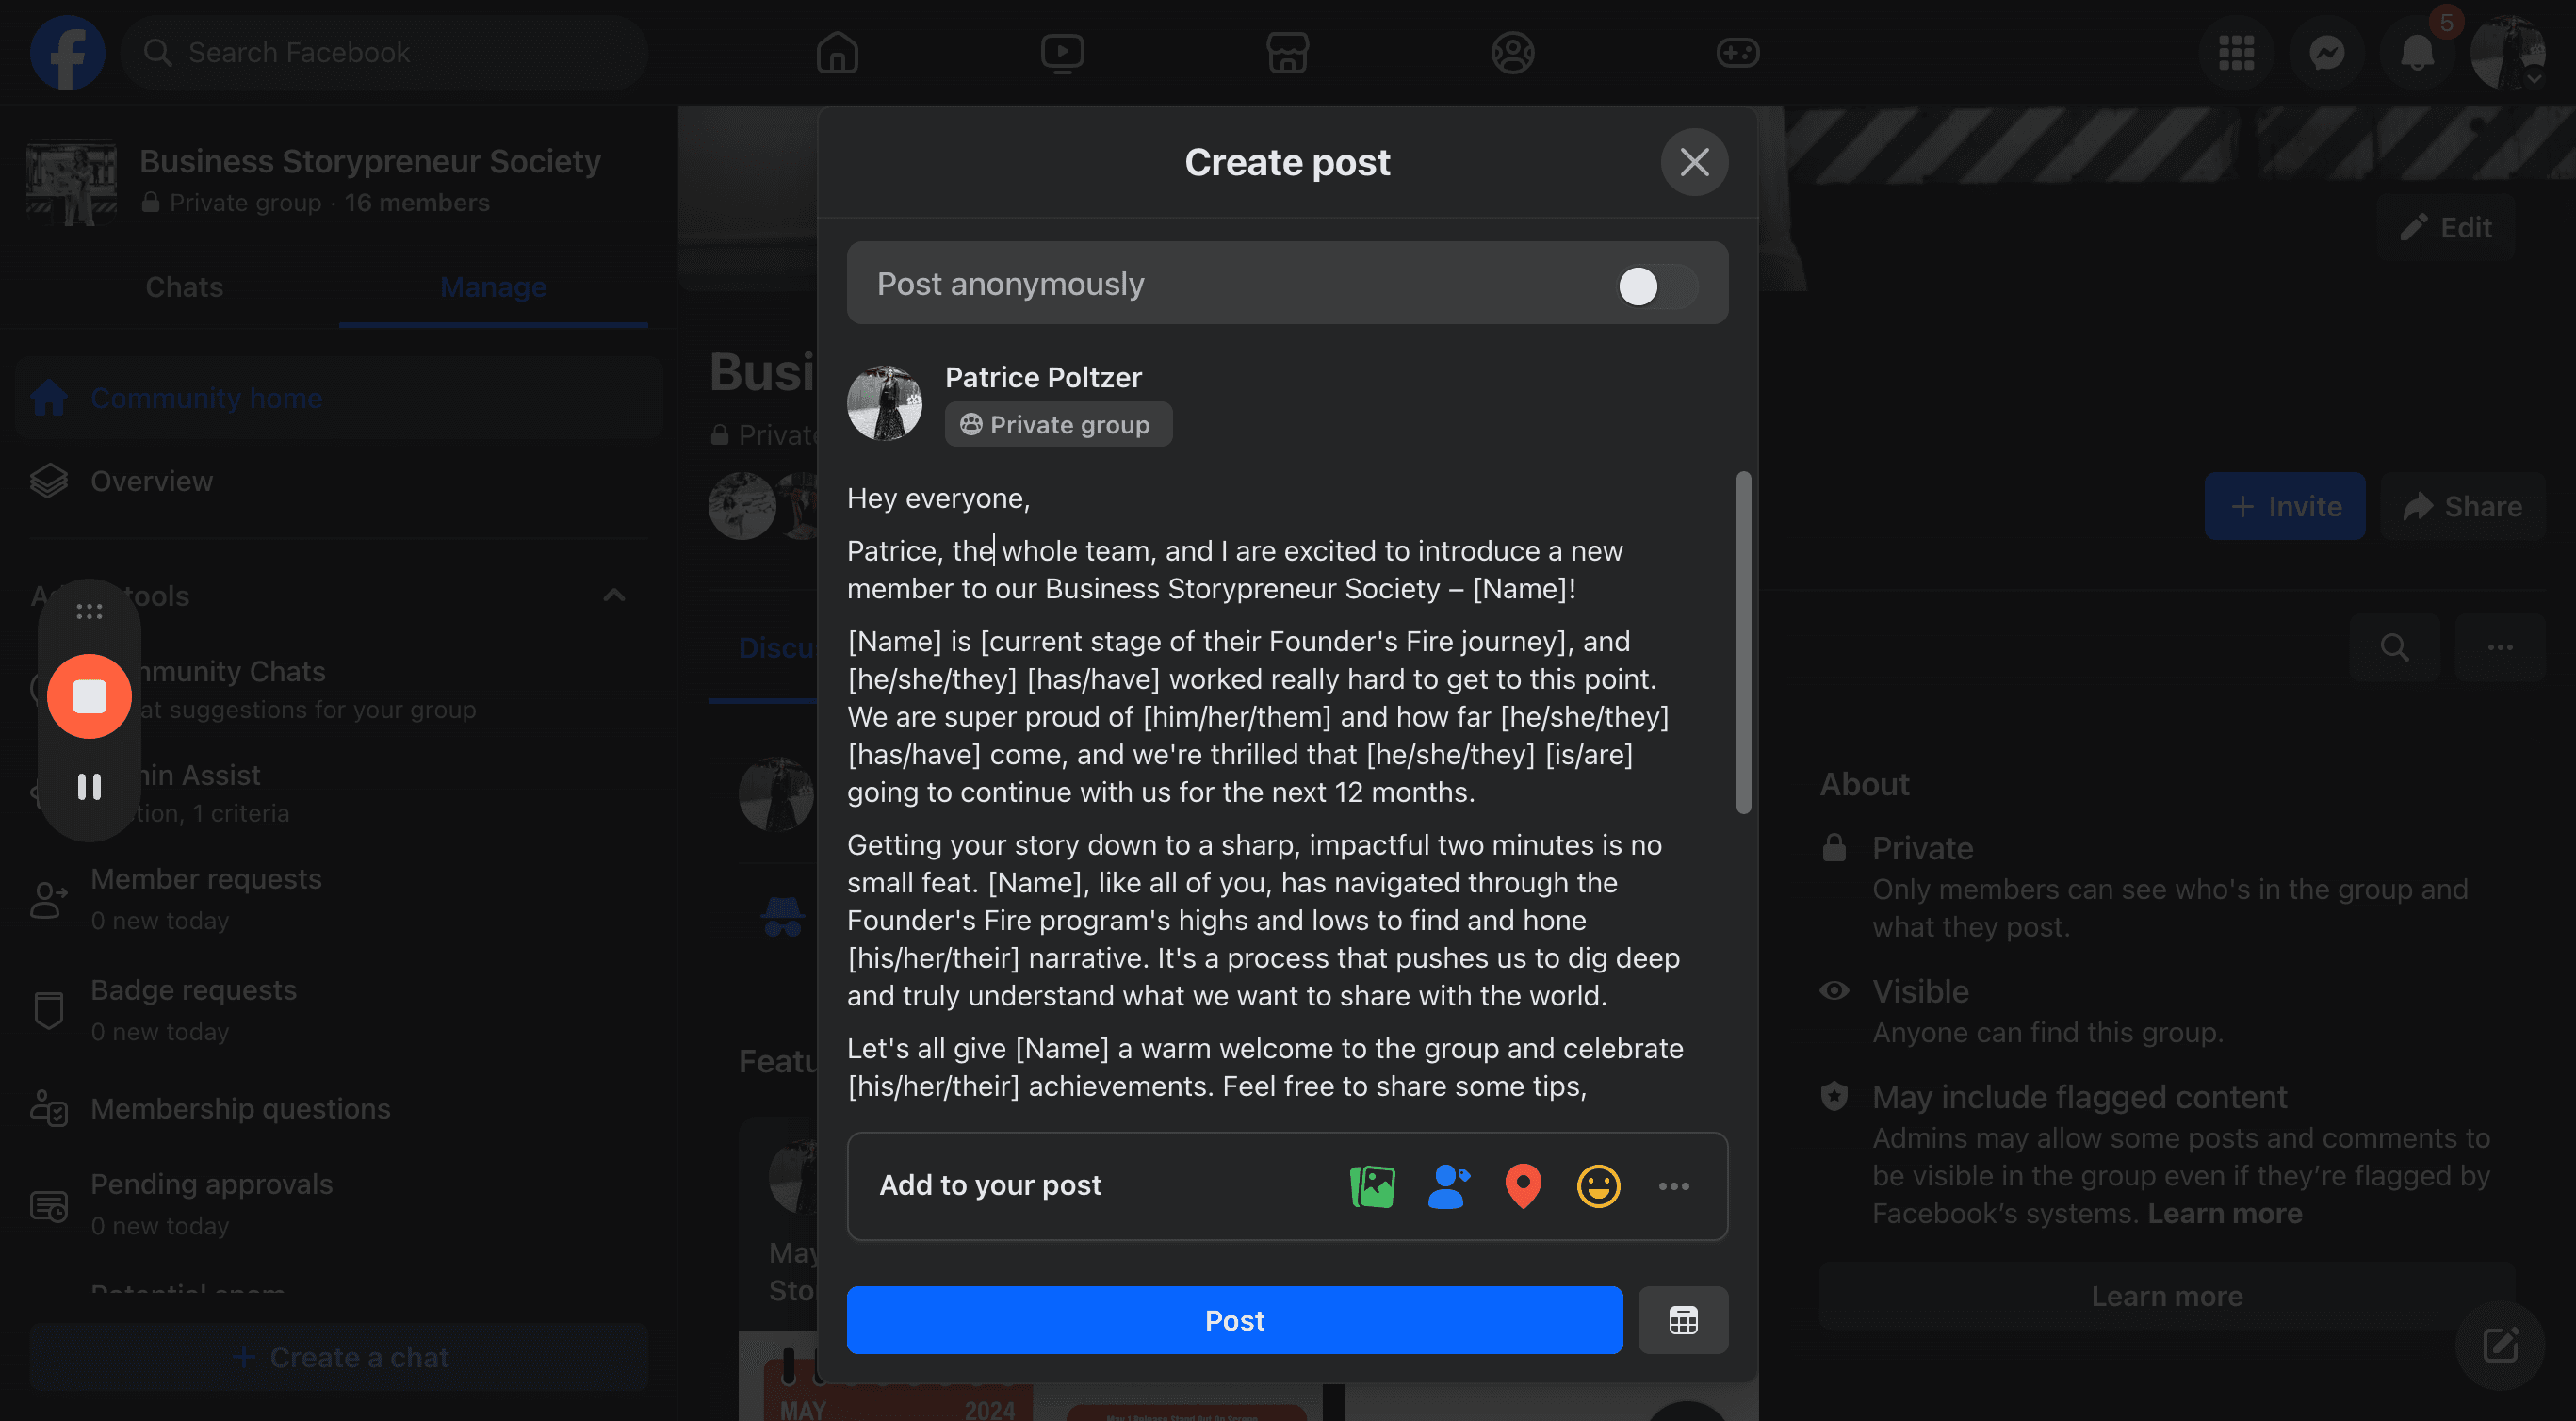Add a feeling or activity emoji
2576x1421 pixels.
tap(1598, 1186)
